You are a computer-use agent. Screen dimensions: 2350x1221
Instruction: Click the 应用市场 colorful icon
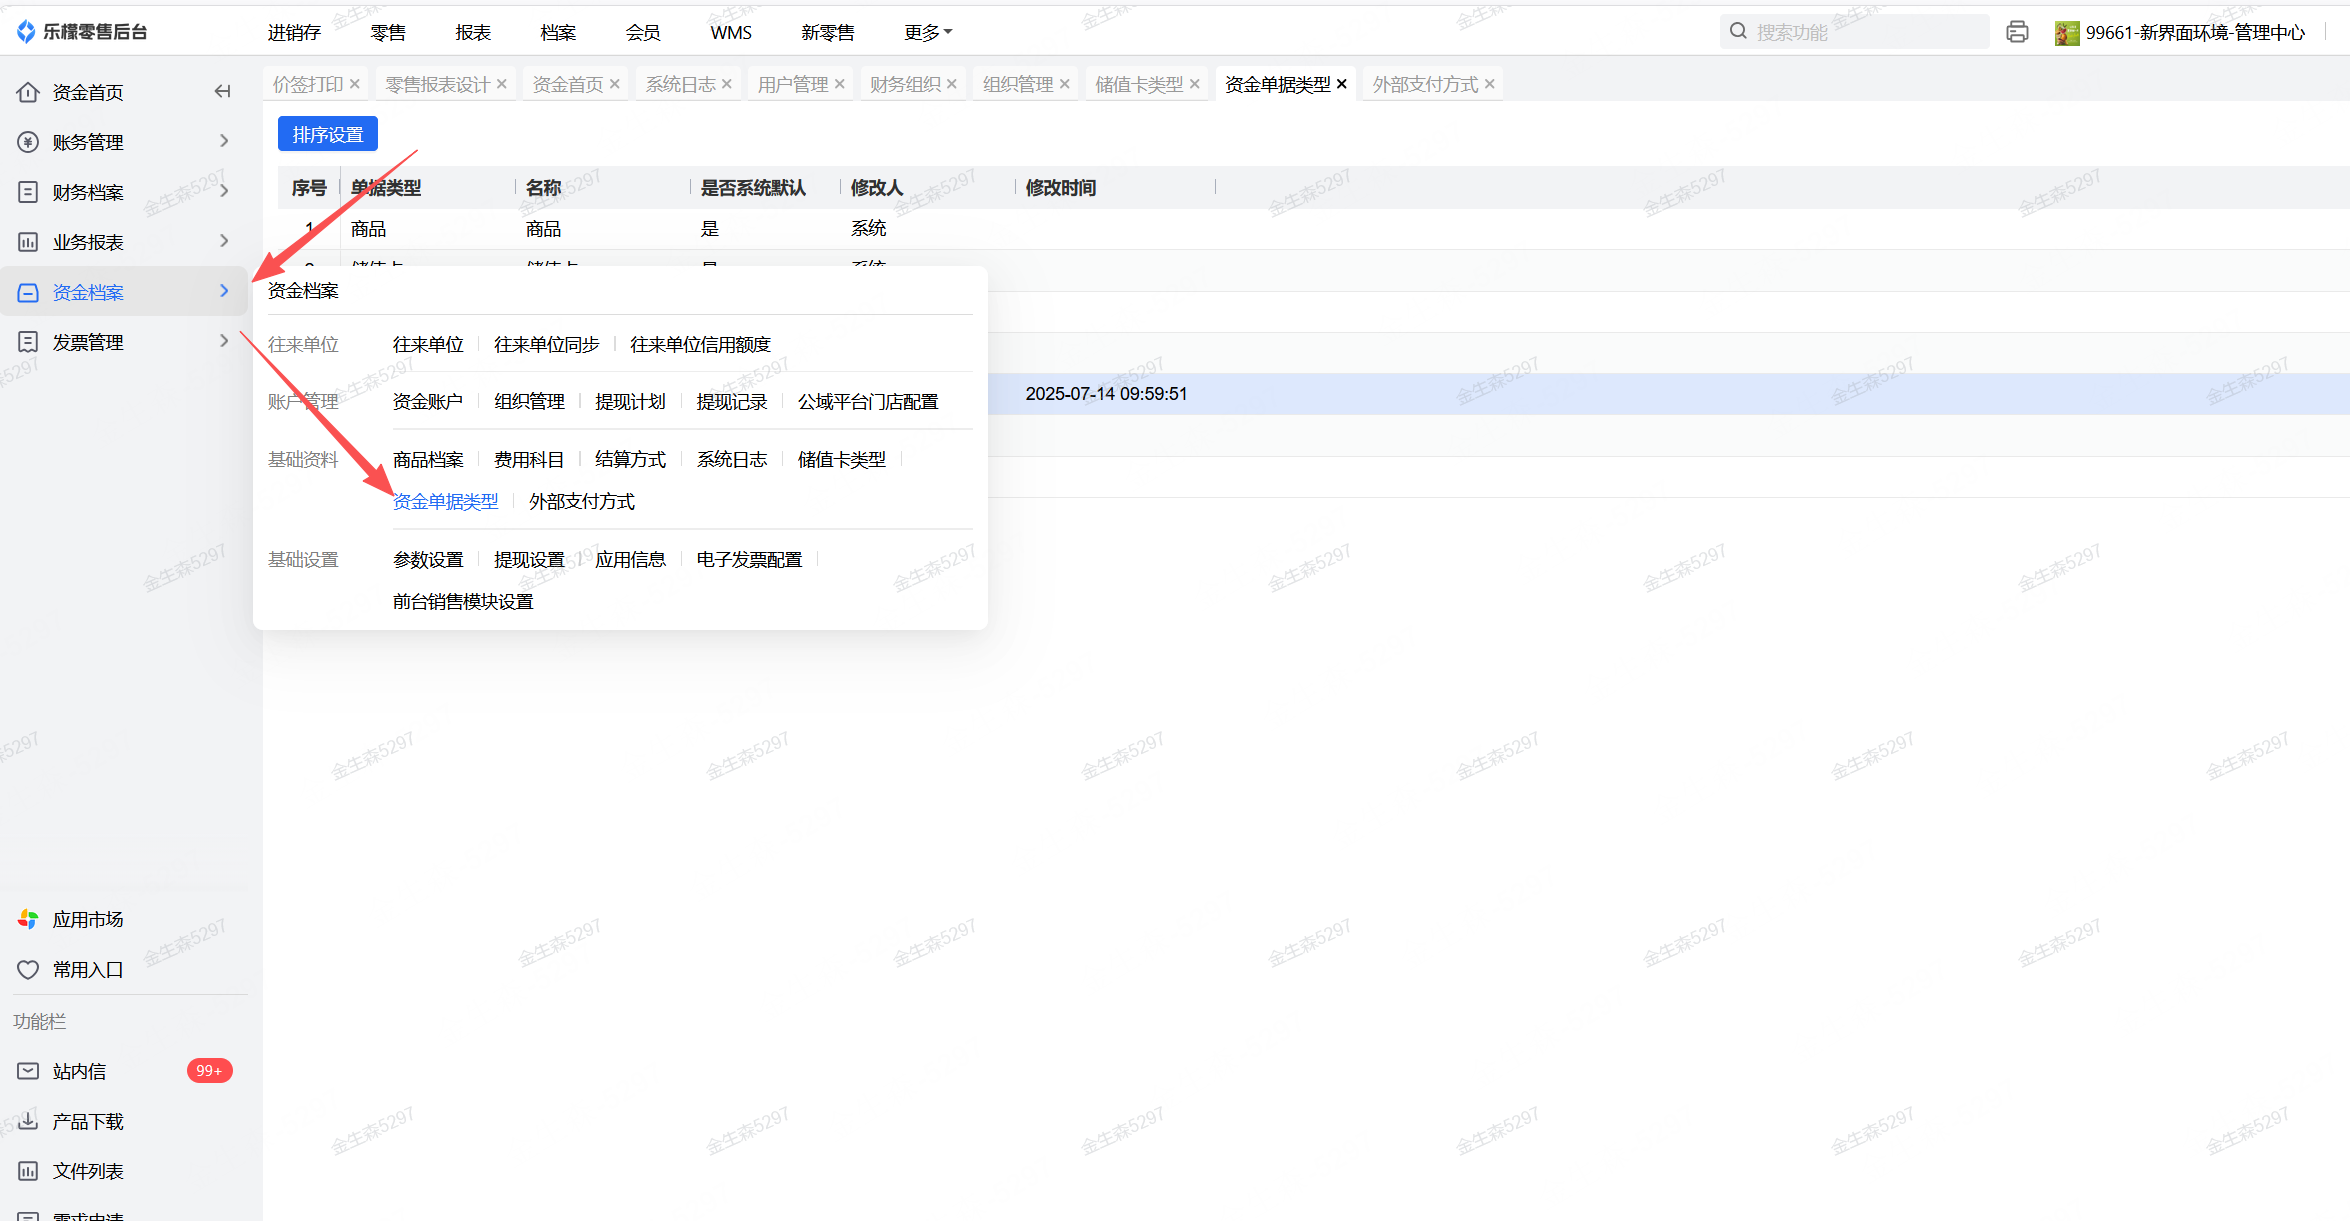point(28,919)
